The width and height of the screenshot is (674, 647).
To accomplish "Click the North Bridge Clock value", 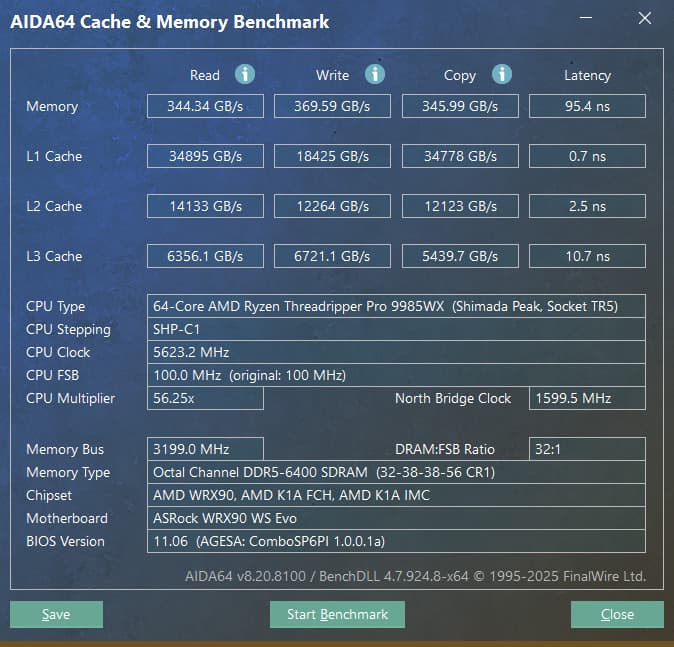I will click(587, 398).
